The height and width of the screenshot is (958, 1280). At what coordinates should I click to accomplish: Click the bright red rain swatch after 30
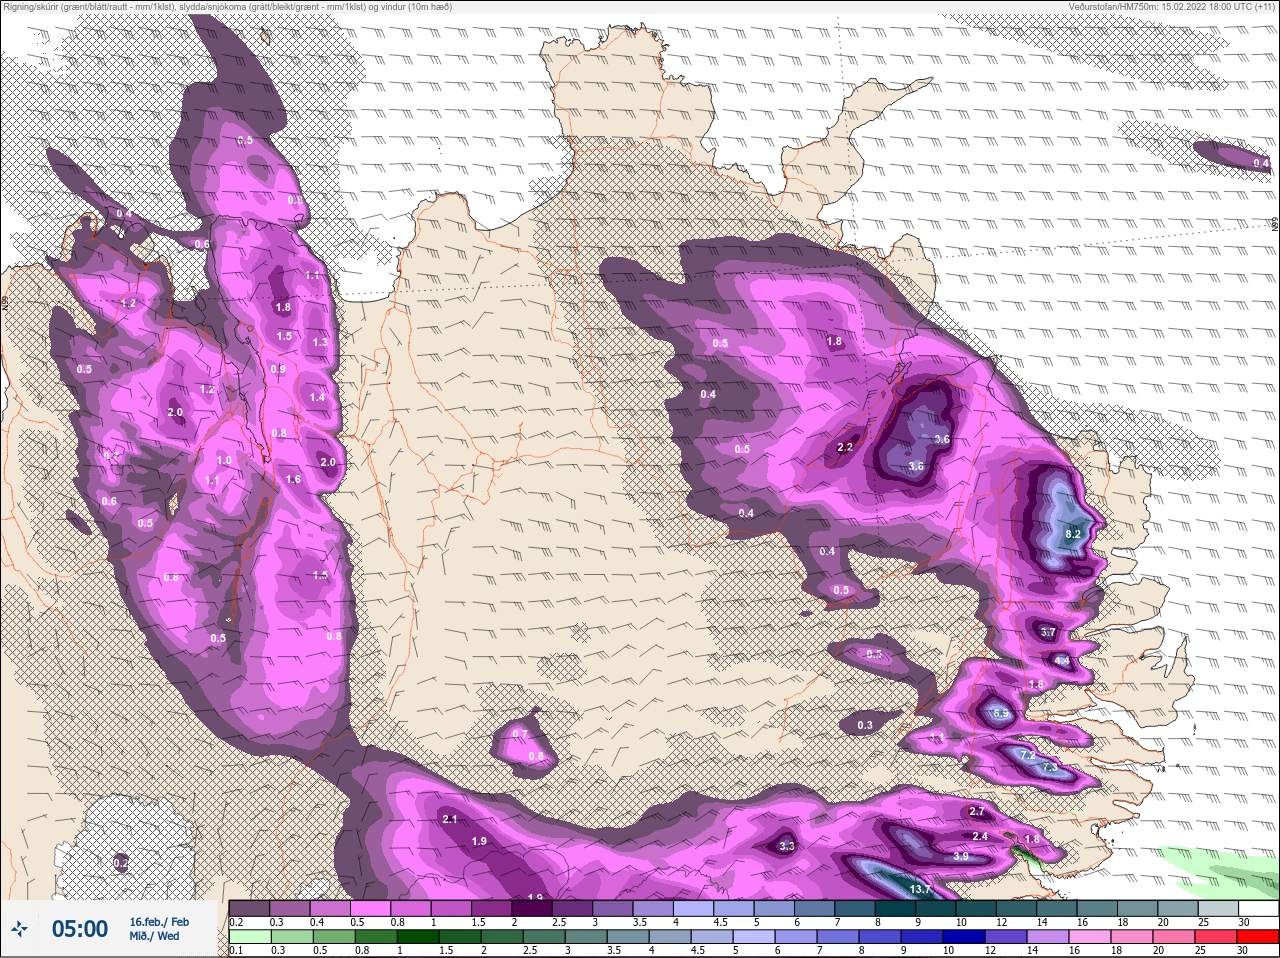(1258, 937)
